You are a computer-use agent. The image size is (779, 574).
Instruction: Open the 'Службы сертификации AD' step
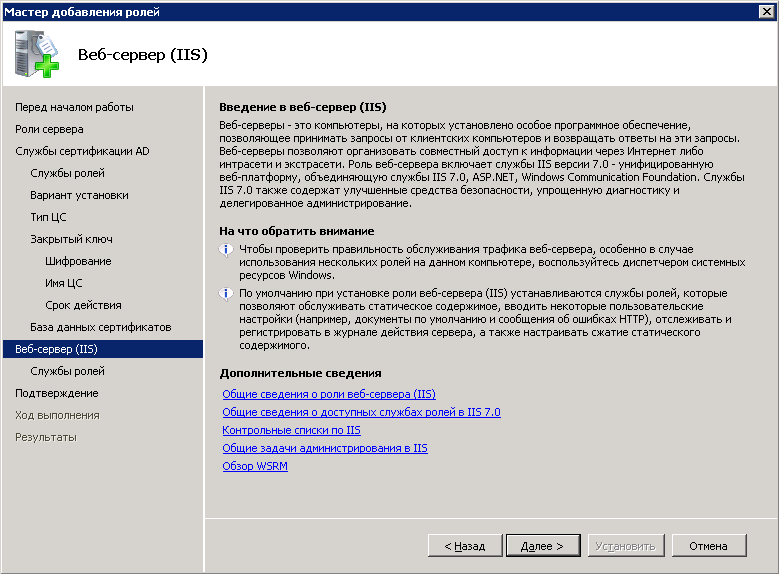tap(82, 151)
